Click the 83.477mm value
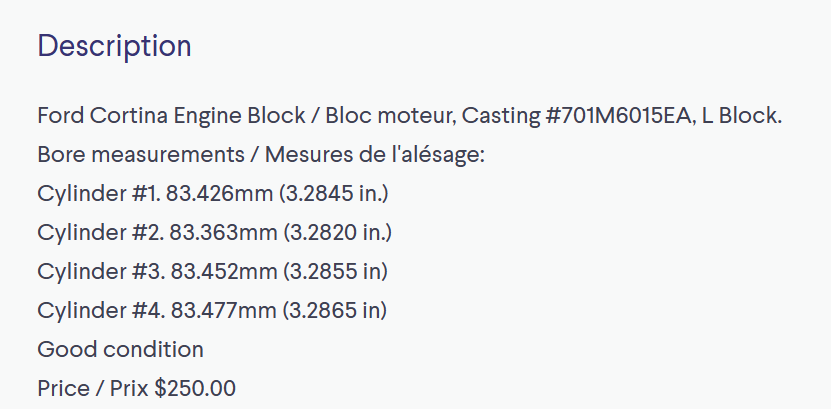The height and width of the screenshot is (409, 831). coord(223,310)
